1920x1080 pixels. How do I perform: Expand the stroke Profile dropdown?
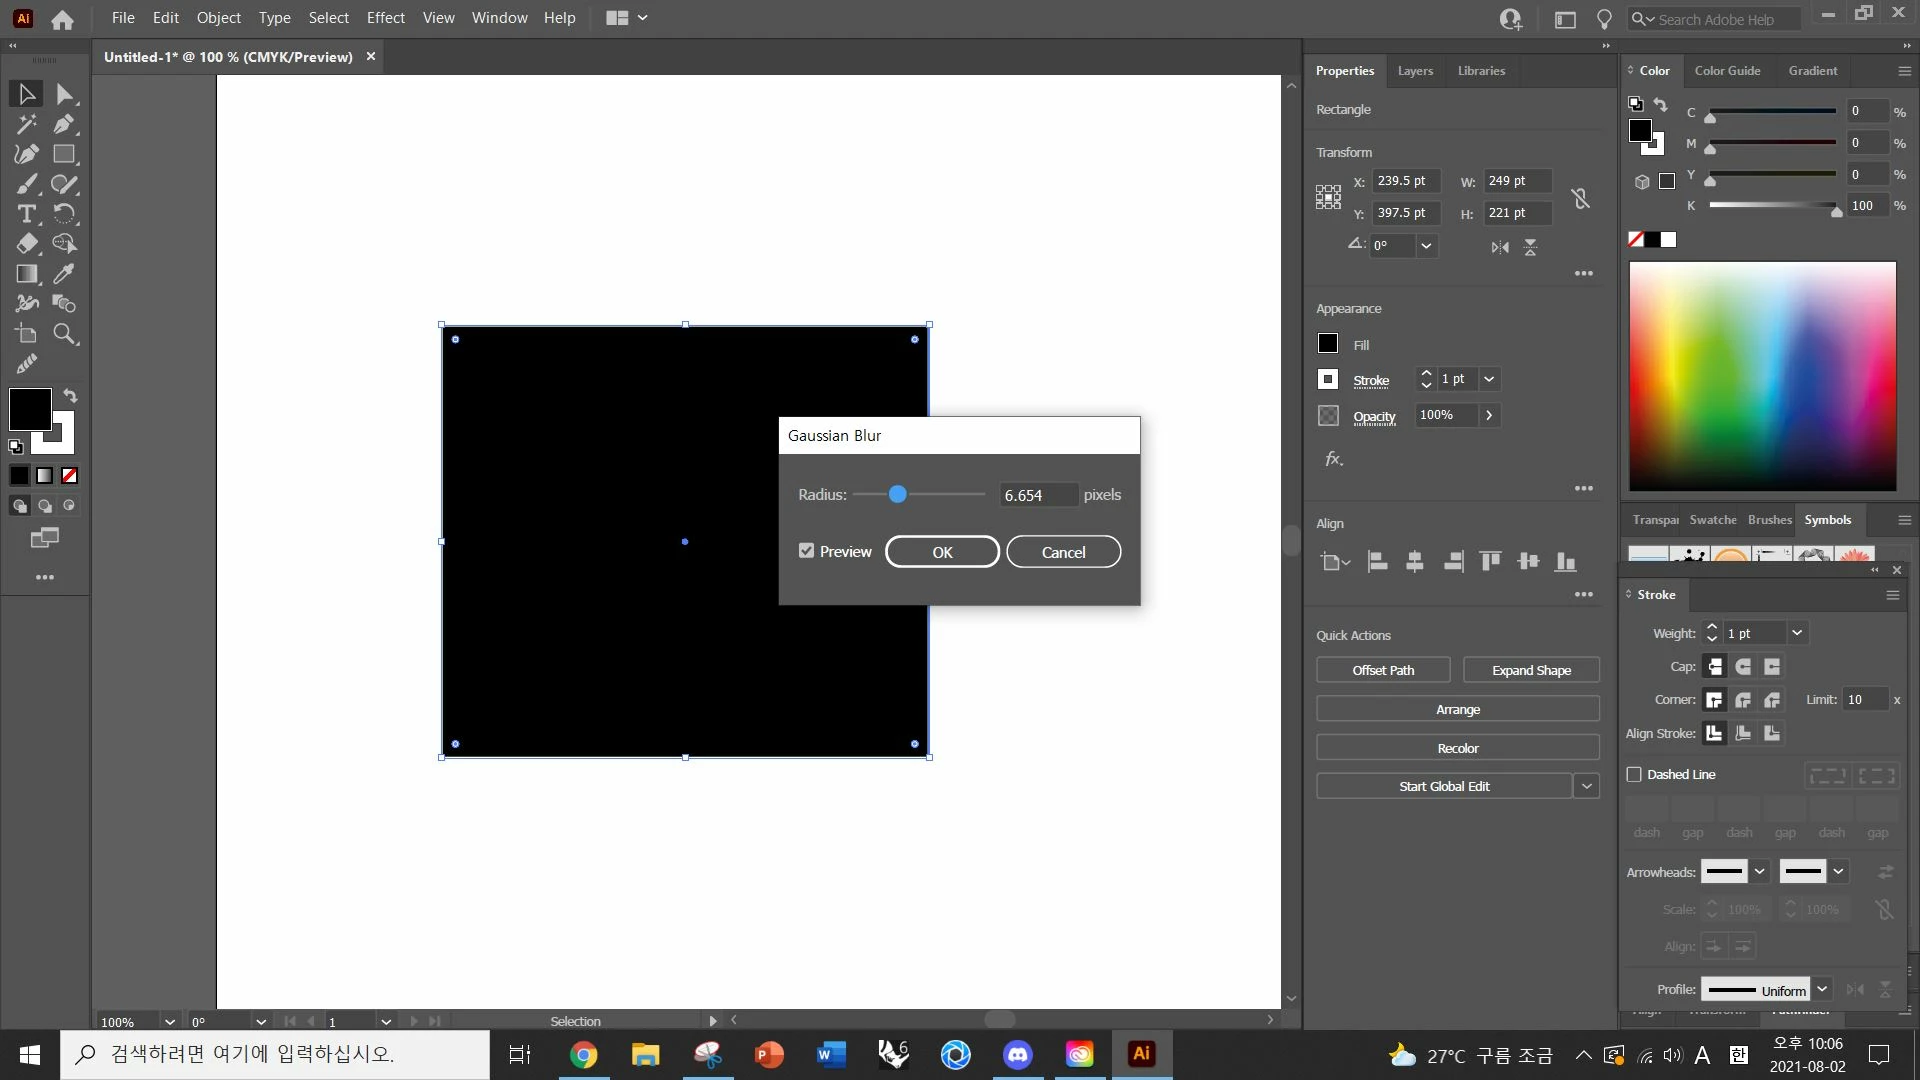[1822, 989]
